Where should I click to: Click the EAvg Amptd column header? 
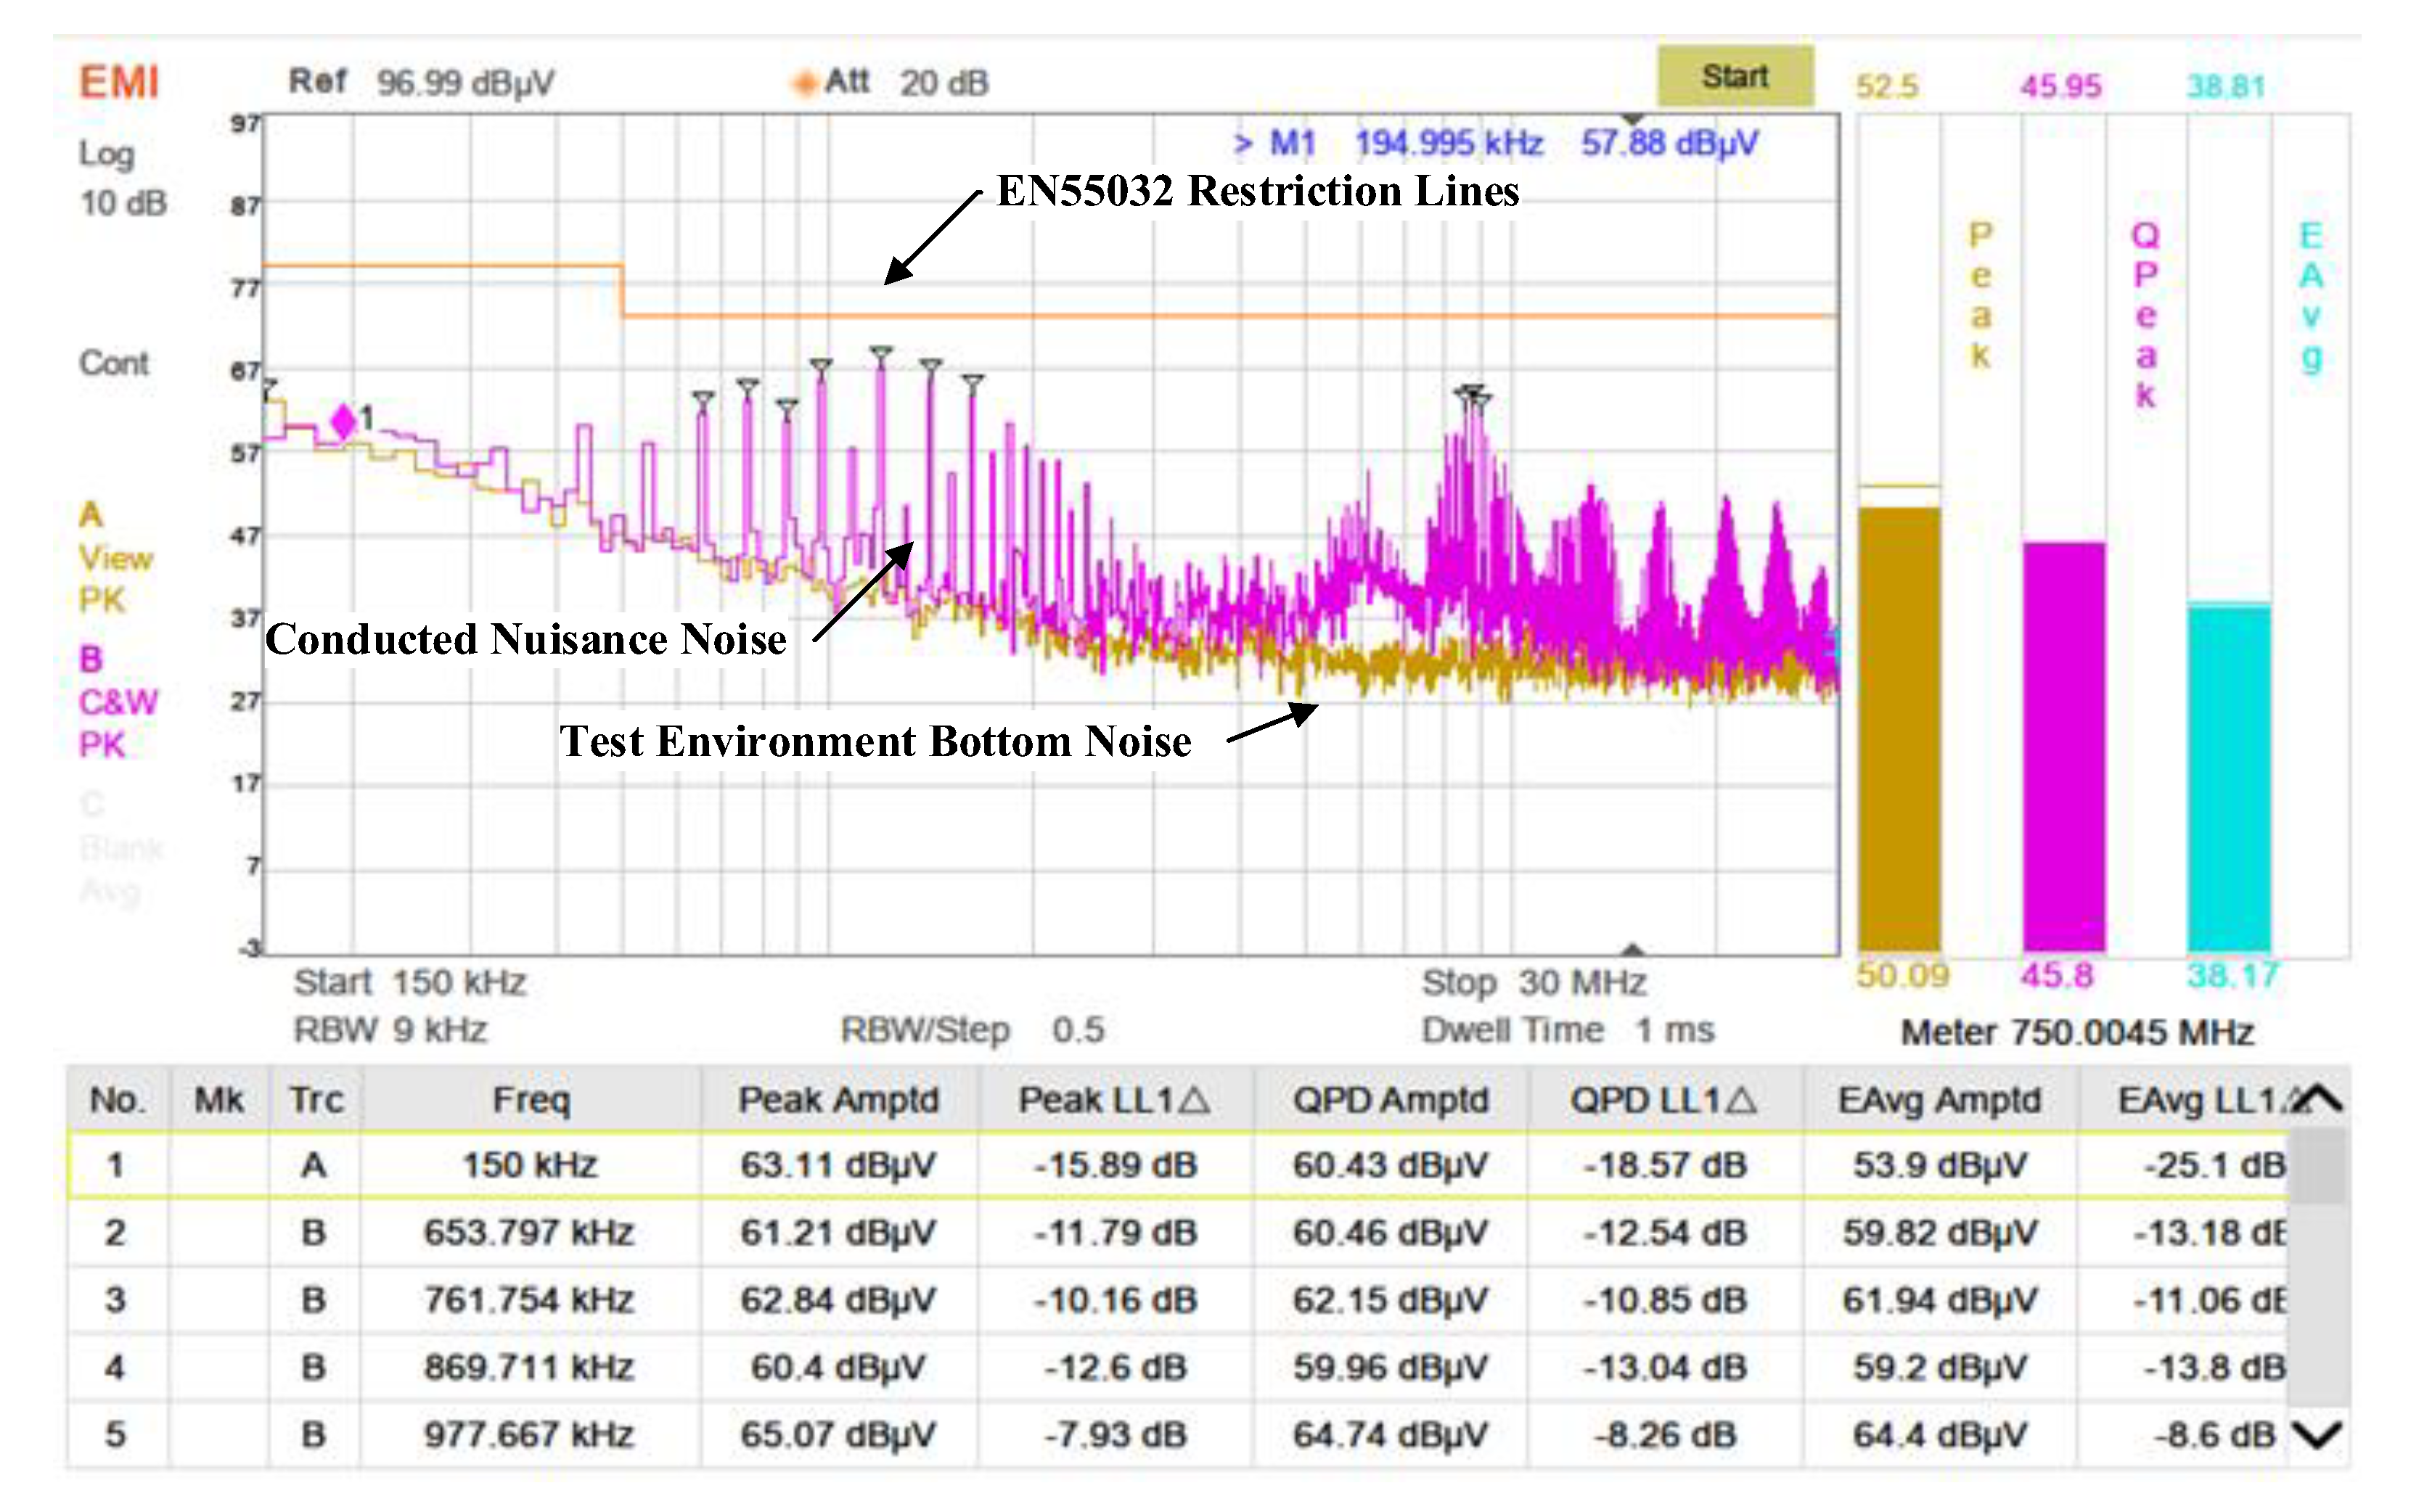coord(1939,1100)
